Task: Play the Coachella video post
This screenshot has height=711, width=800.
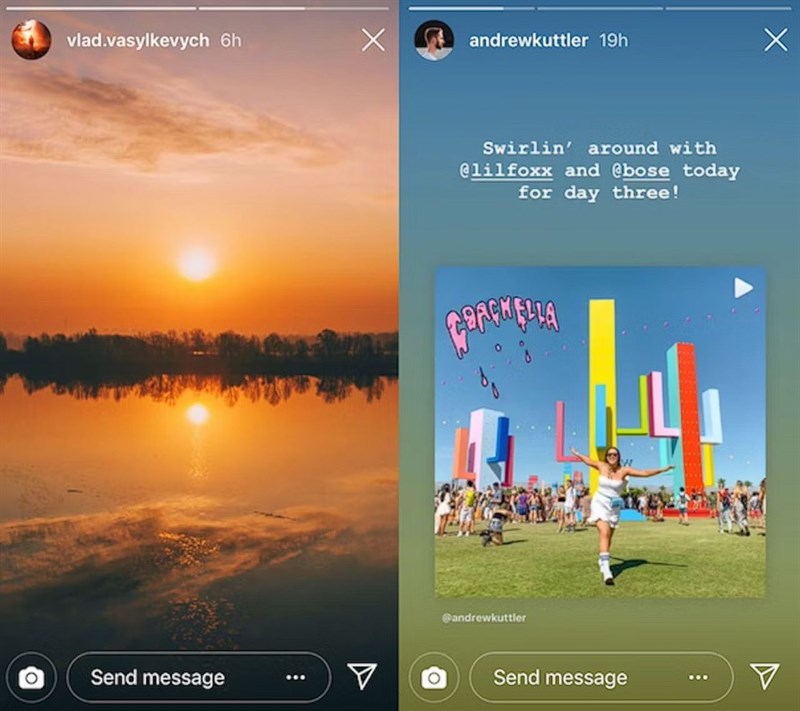Action: [743, 288]
